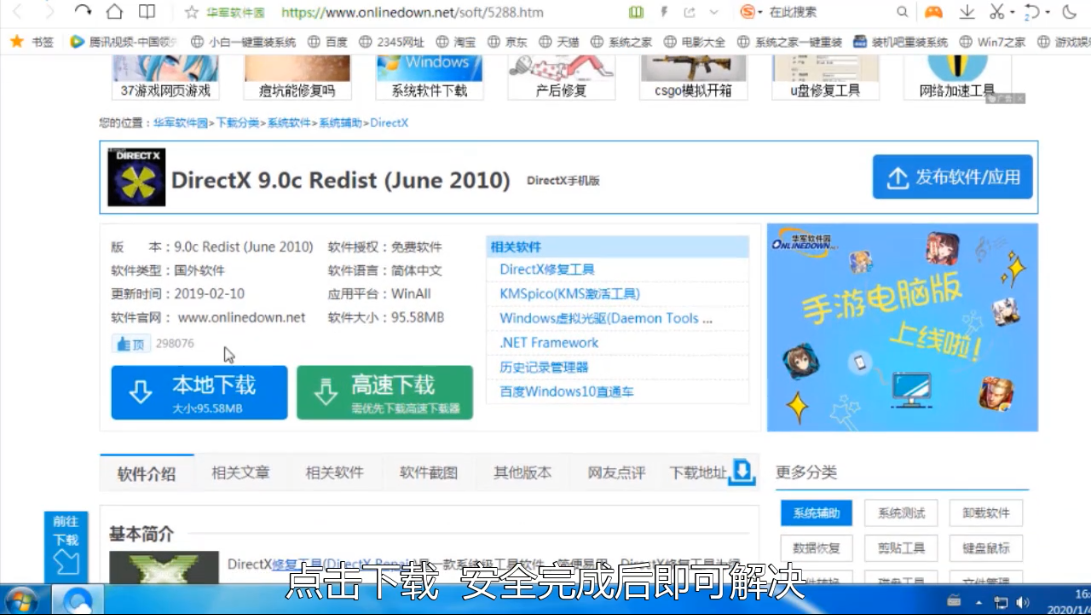Click the 前往下载 floating side button
The image size is (1091, 615).
[x=66, y=547]
